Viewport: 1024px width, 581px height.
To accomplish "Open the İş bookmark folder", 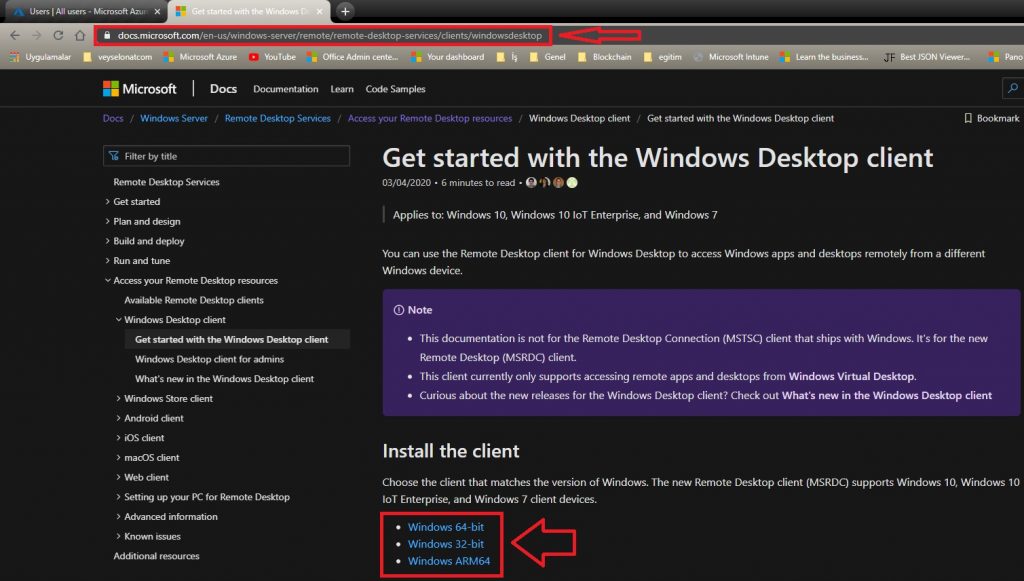I will point(507,57).
